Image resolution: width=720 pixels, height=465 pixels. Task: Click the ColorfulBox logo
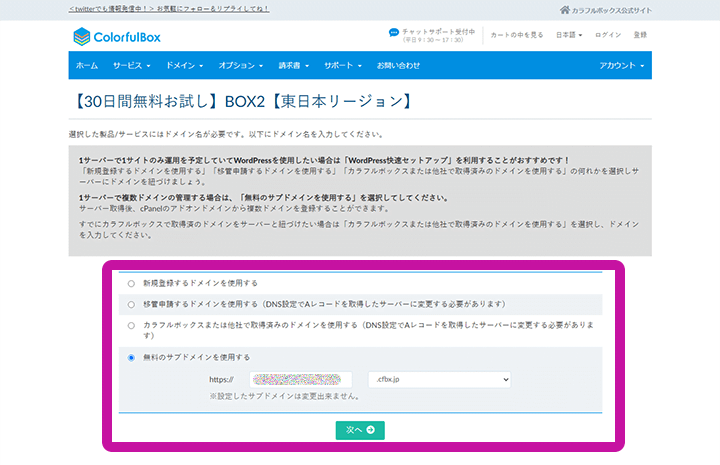pos(116,36)
